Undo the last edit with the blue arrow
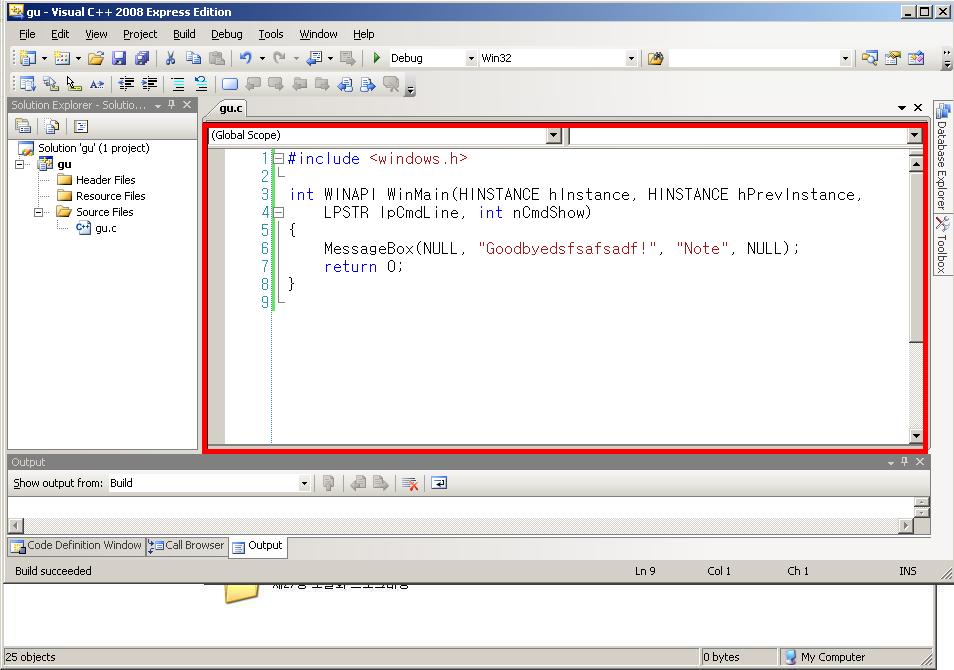Viewport: 954px width, 670px height. click(x=246, y=58)
